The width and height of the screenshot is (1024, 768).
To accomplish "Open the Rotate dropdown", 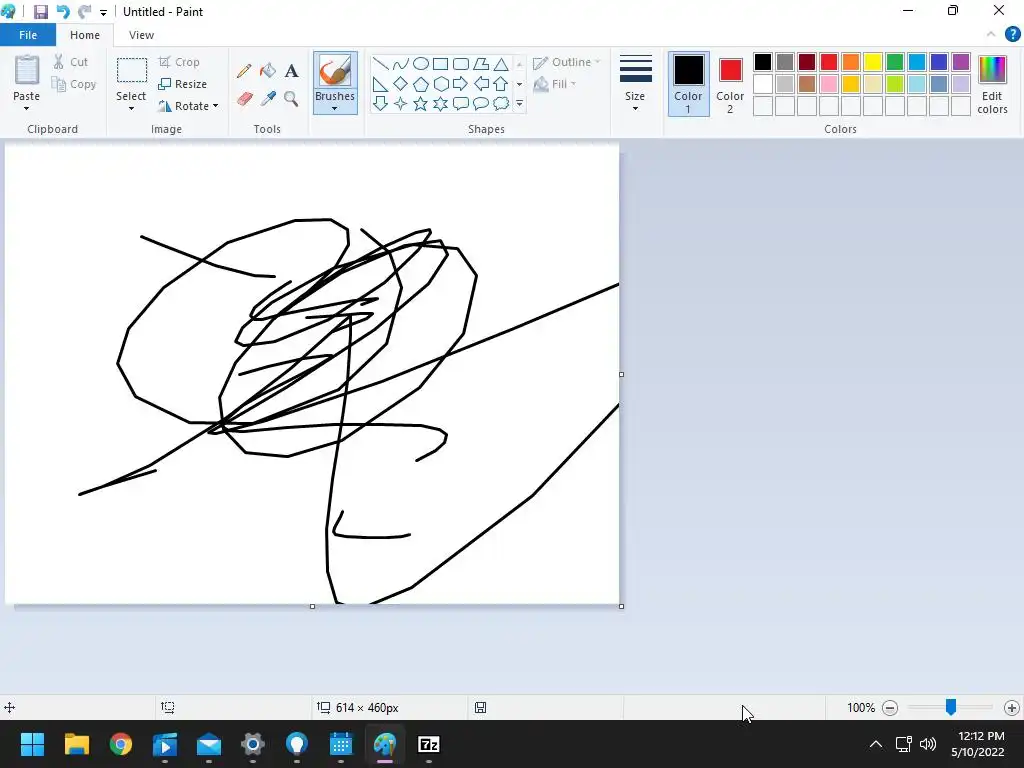I will (x=188, y=106).
